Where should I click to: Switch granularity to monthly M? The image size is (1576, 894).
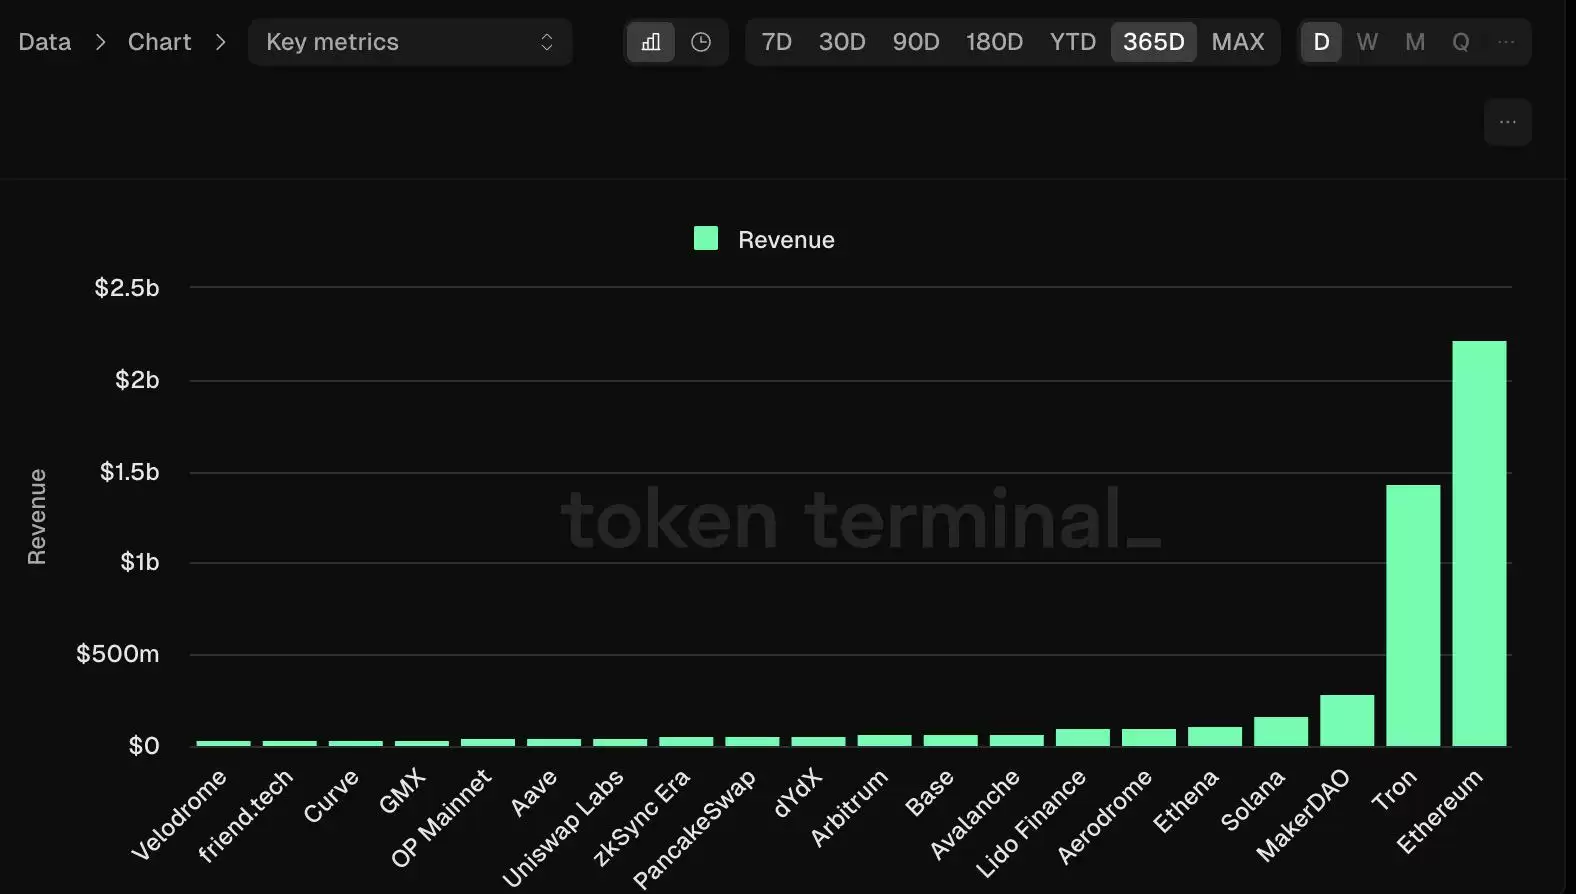(x=1414, y=42)
